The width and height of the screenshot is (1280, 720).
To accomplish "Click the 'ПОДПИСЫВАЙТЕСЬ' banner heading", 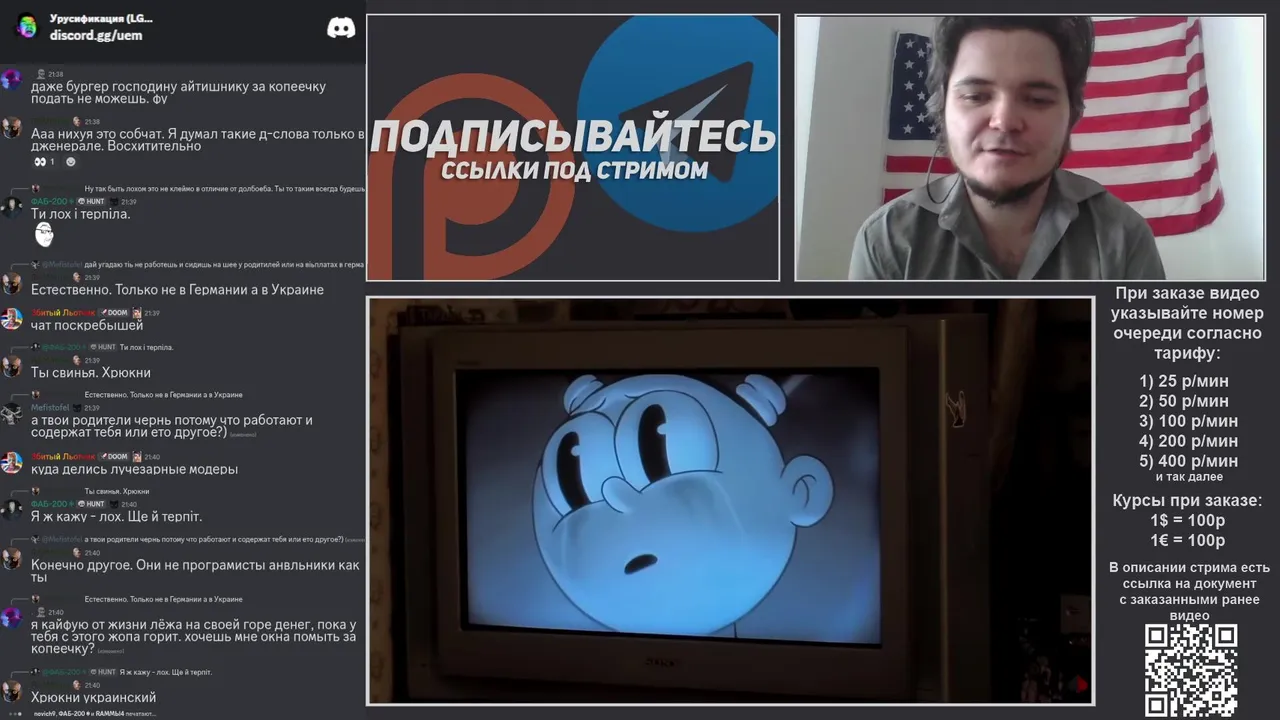I will [x=573, y=137].
